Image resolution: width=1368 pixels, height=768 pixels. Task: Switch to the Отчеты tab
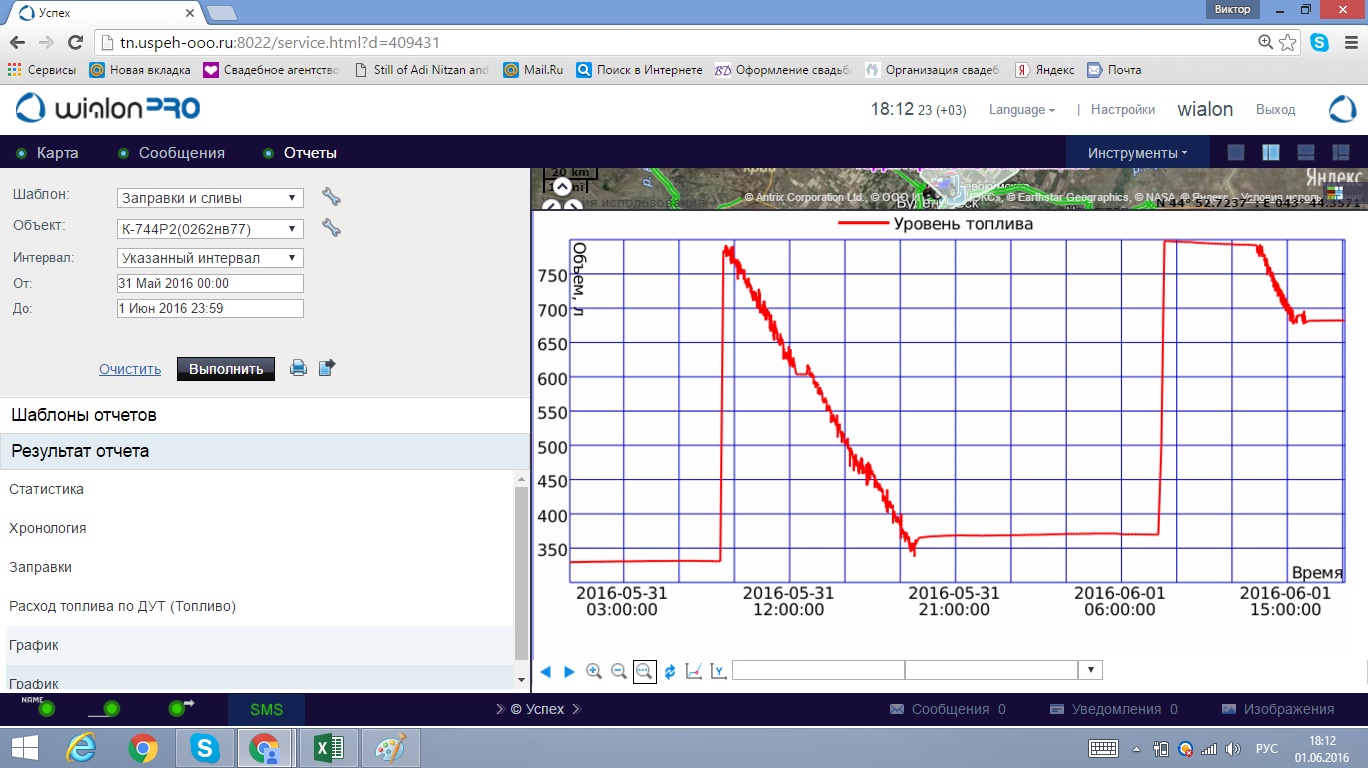pos(310,153)
